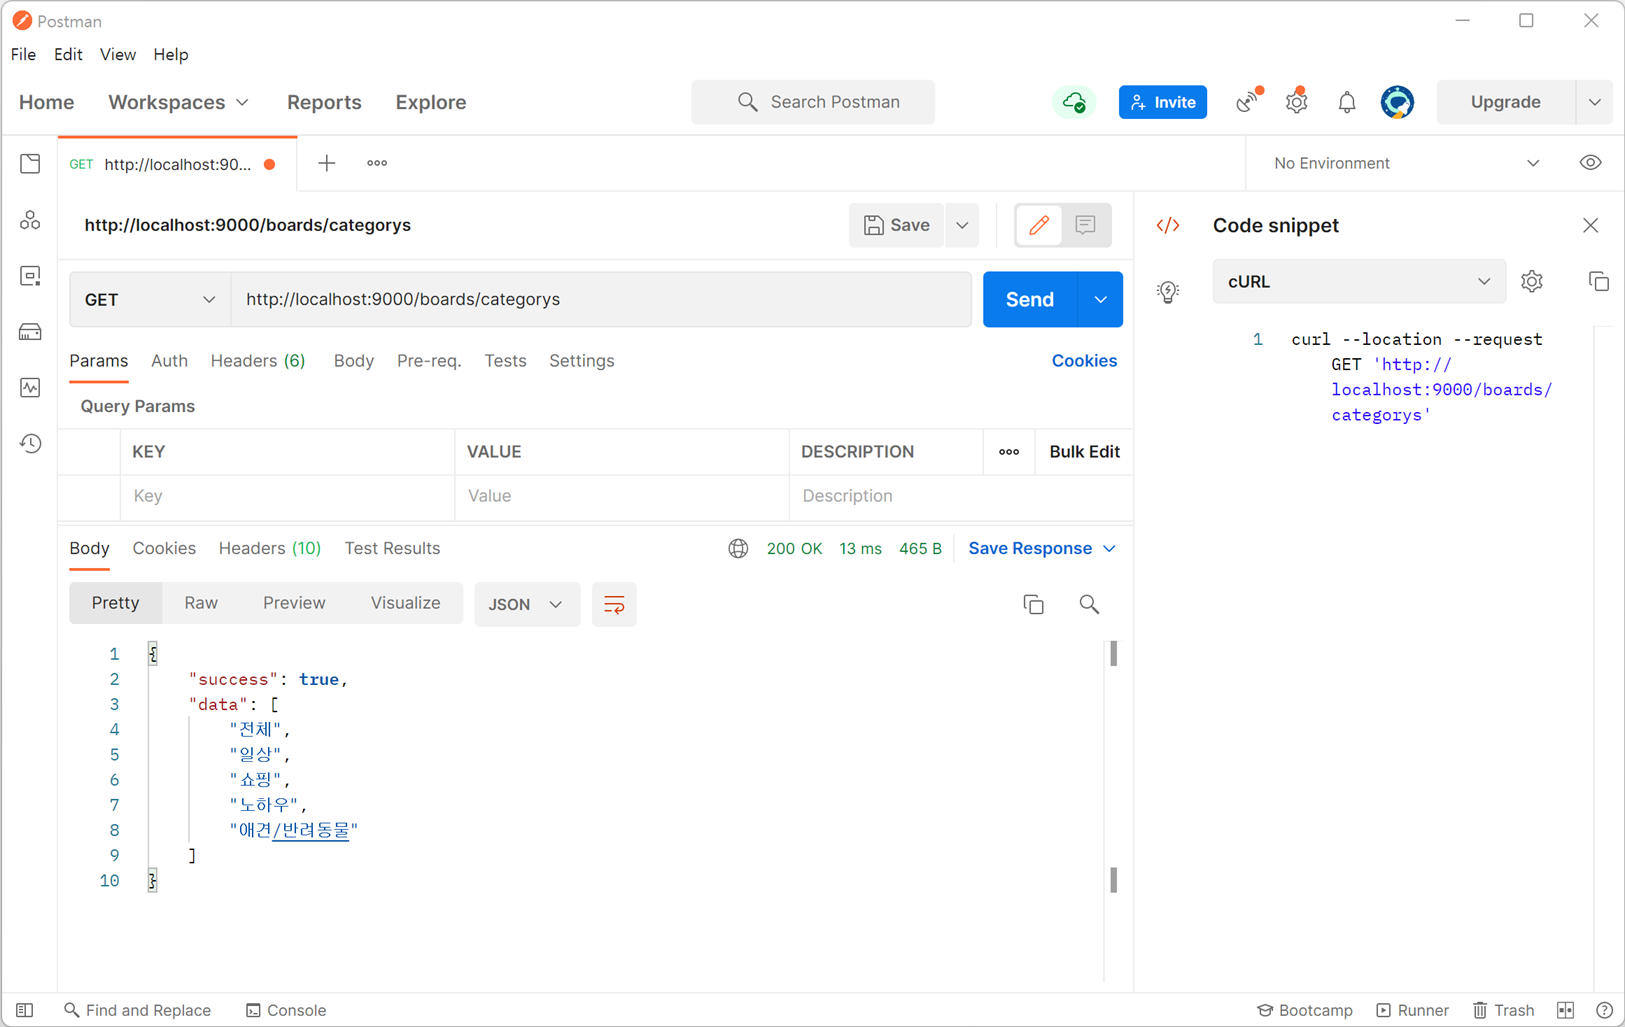Focus the Search Postman box
The width and height of the screenshot is (1625, 1027).
(813, 102)
